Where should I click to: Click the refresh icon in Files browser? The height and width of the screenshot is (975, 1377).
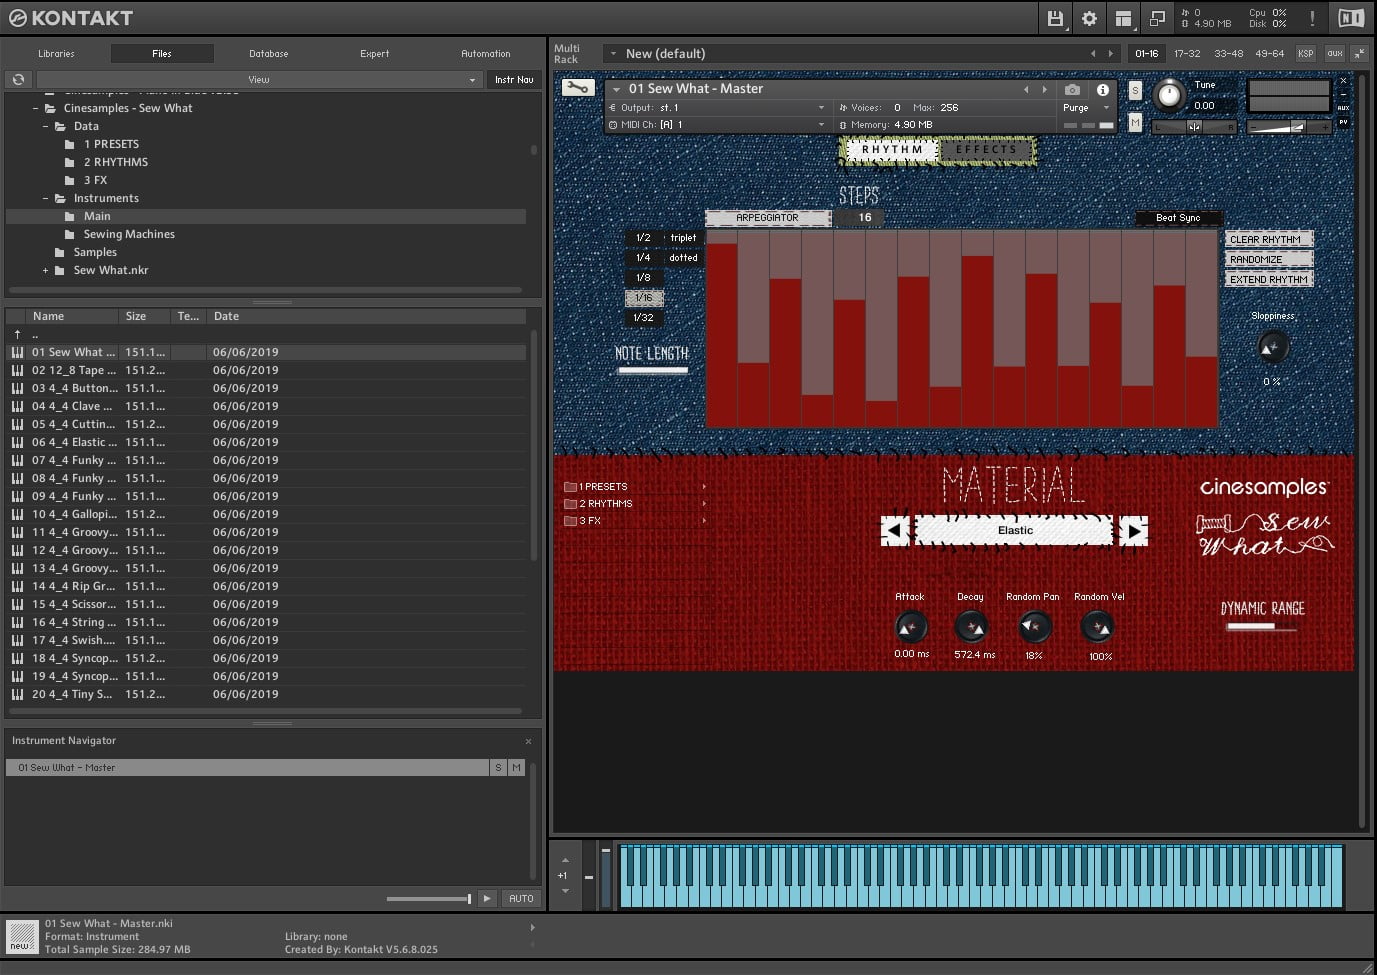[18, 79]
